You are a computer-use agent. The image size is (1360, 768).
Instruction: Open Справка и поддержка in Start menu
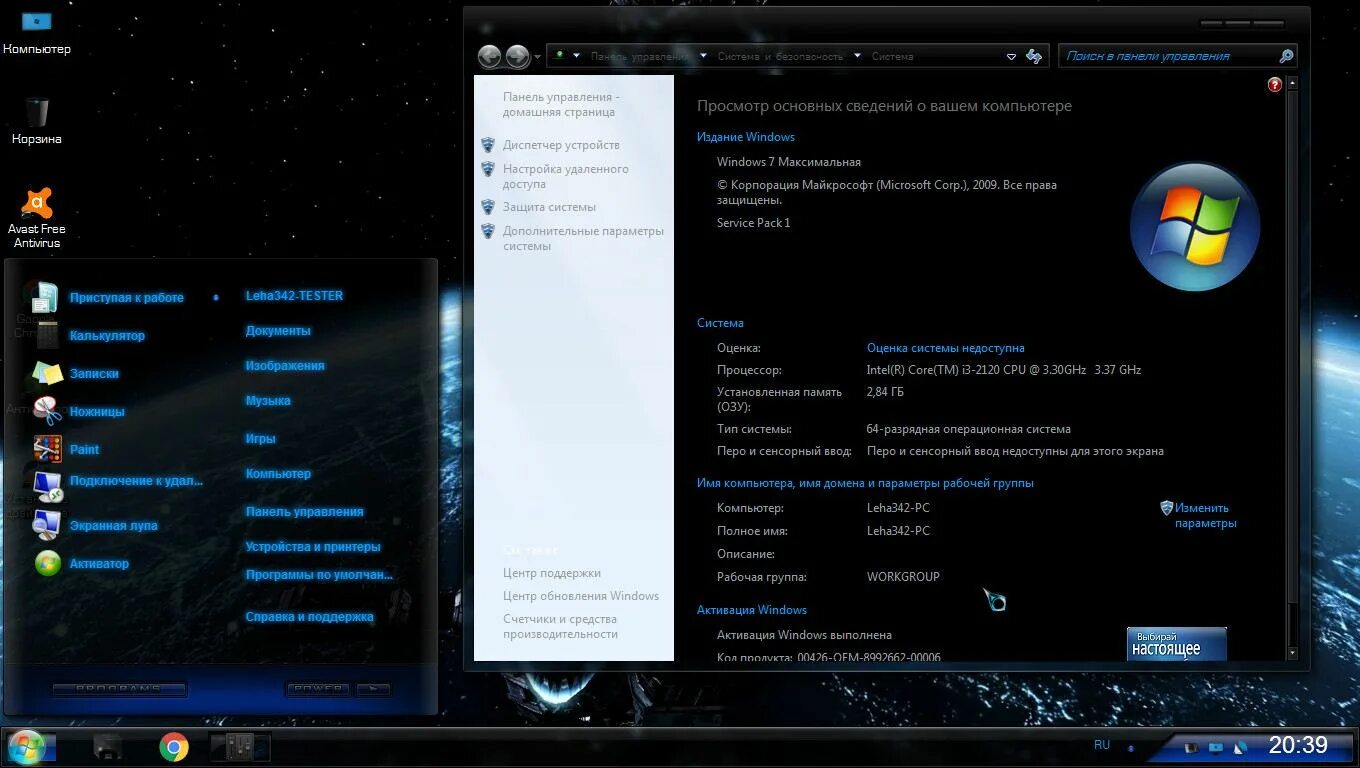309,617
